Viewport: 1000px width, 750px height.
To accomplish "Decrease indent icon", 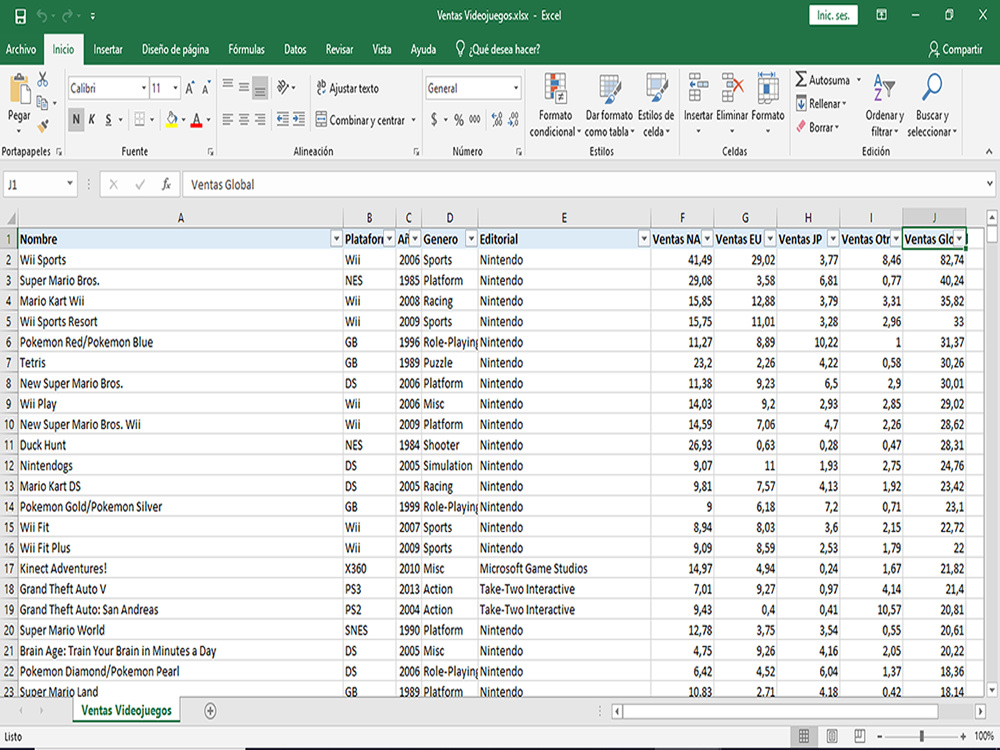I will coord(283,119).
